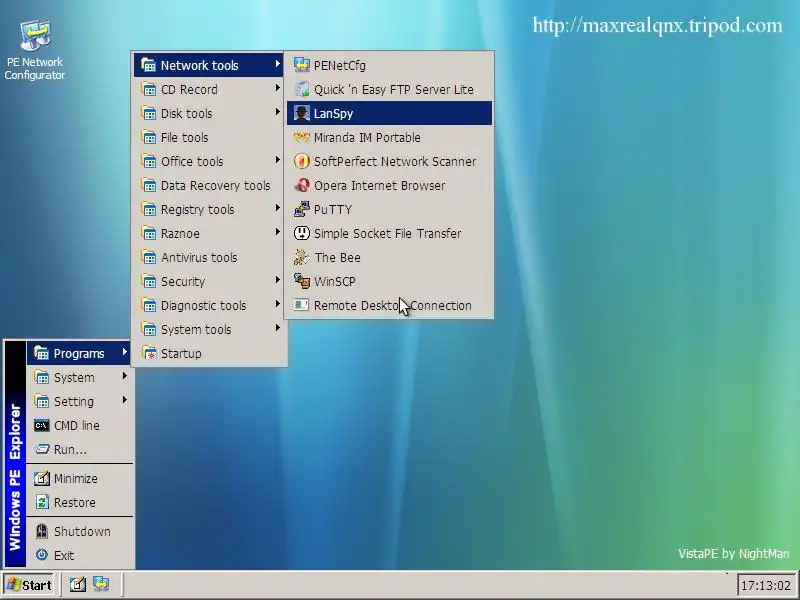Open the Programs menu entry

pyautogui.click(x=79, y=353)
